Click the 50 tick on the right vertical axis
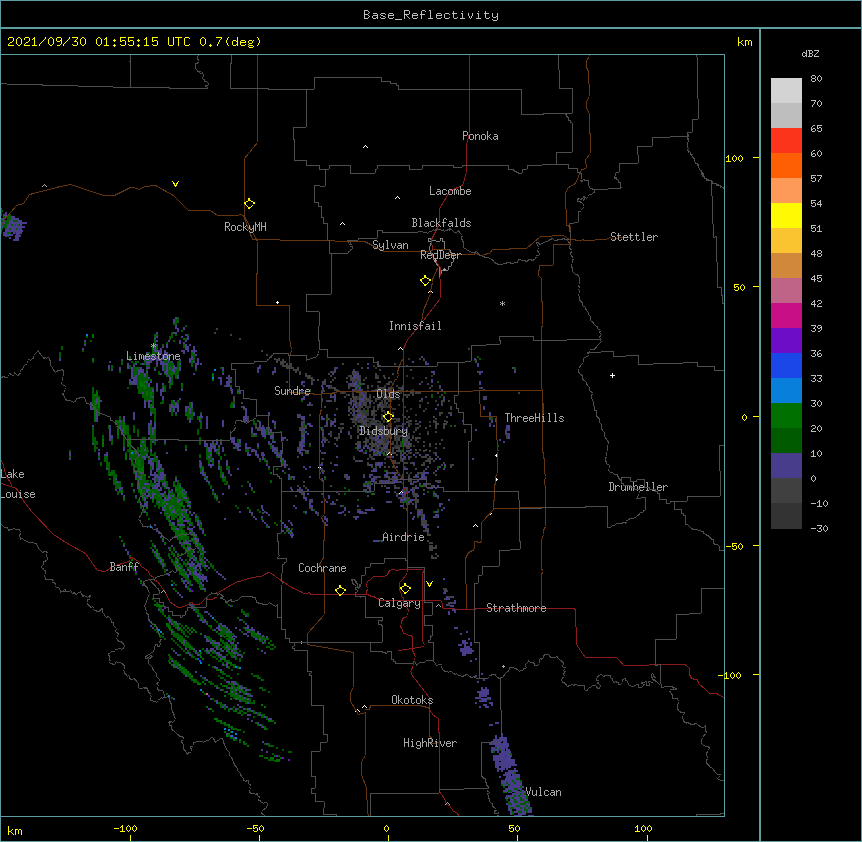This screenshot has height=842, width=862. (739, 287)
